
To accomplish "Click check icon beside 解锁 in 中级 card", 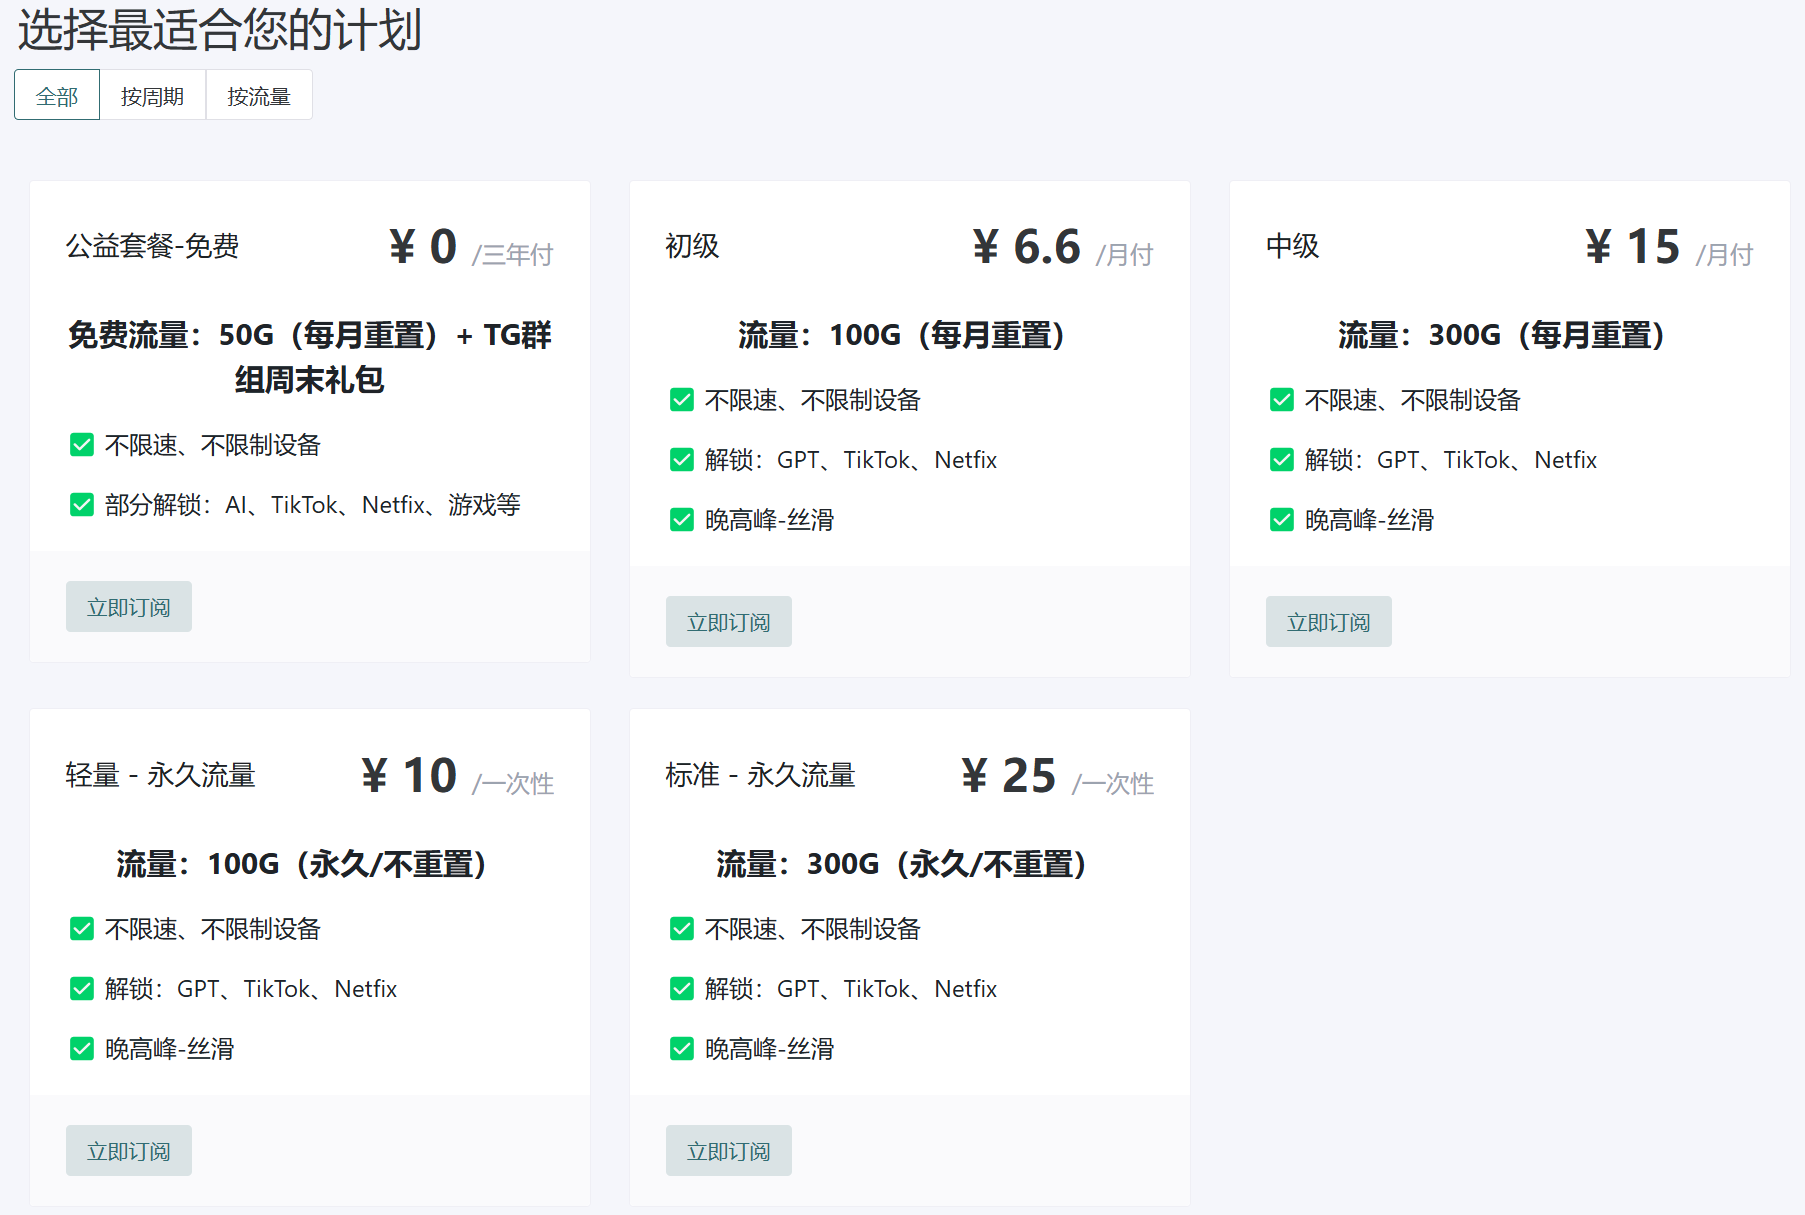I will (1282, 460).
